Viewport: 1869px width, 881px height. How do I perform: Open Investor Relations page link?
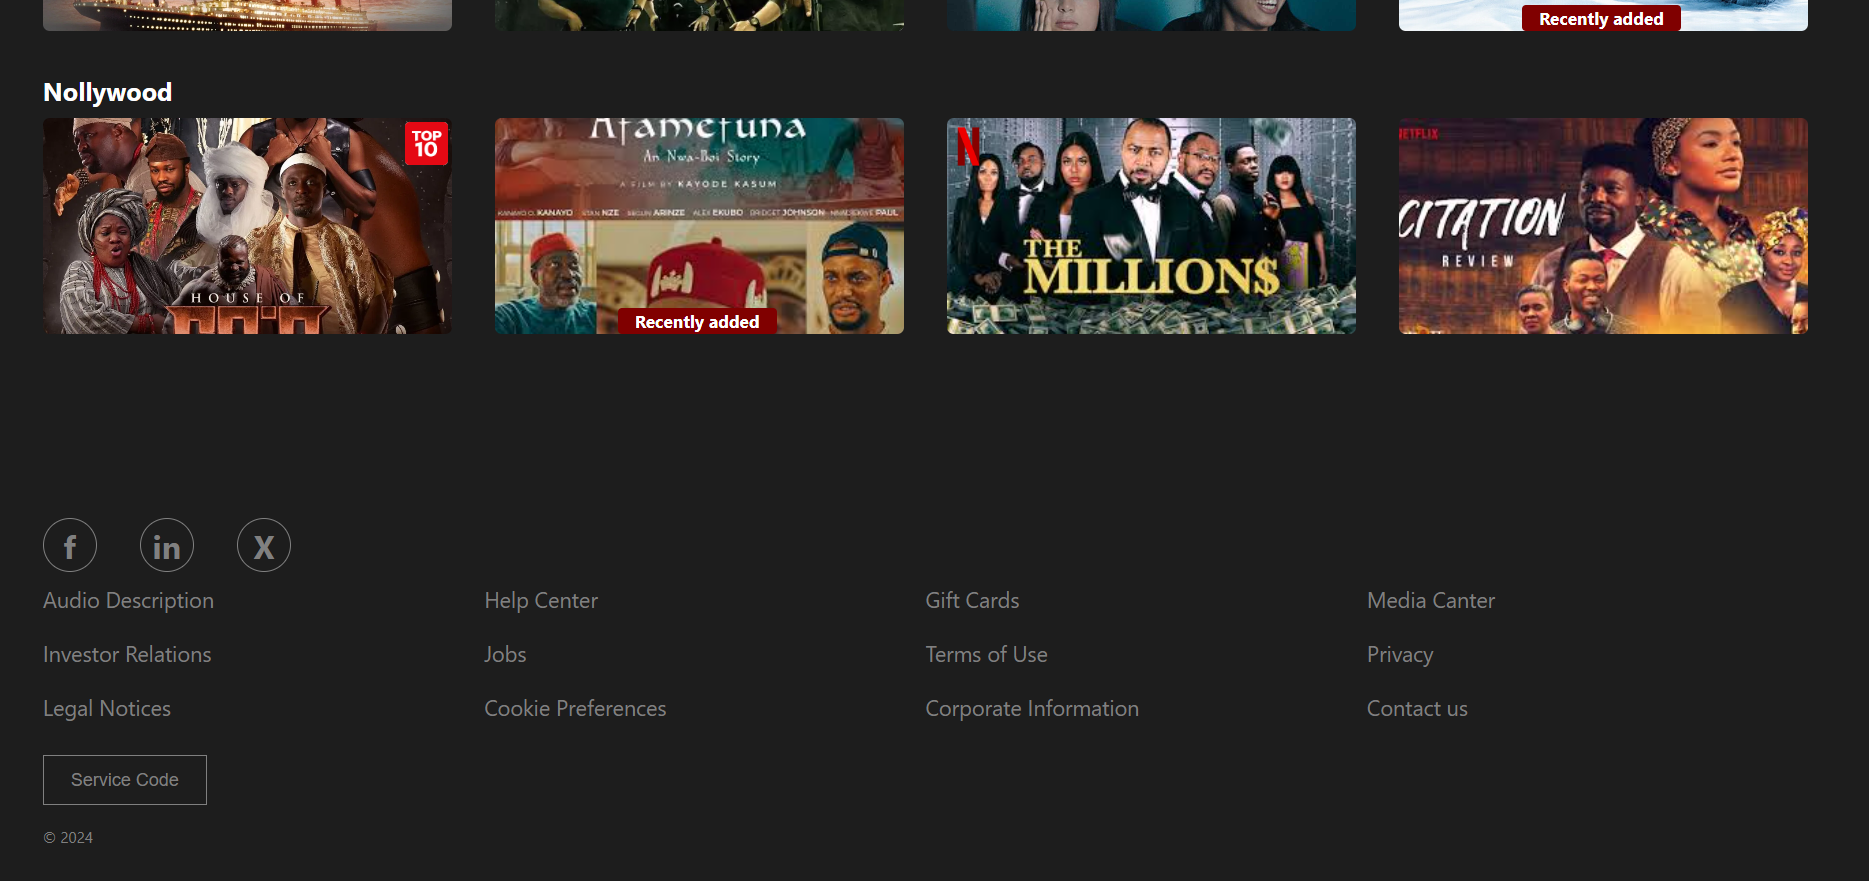[x=127, y=655]
